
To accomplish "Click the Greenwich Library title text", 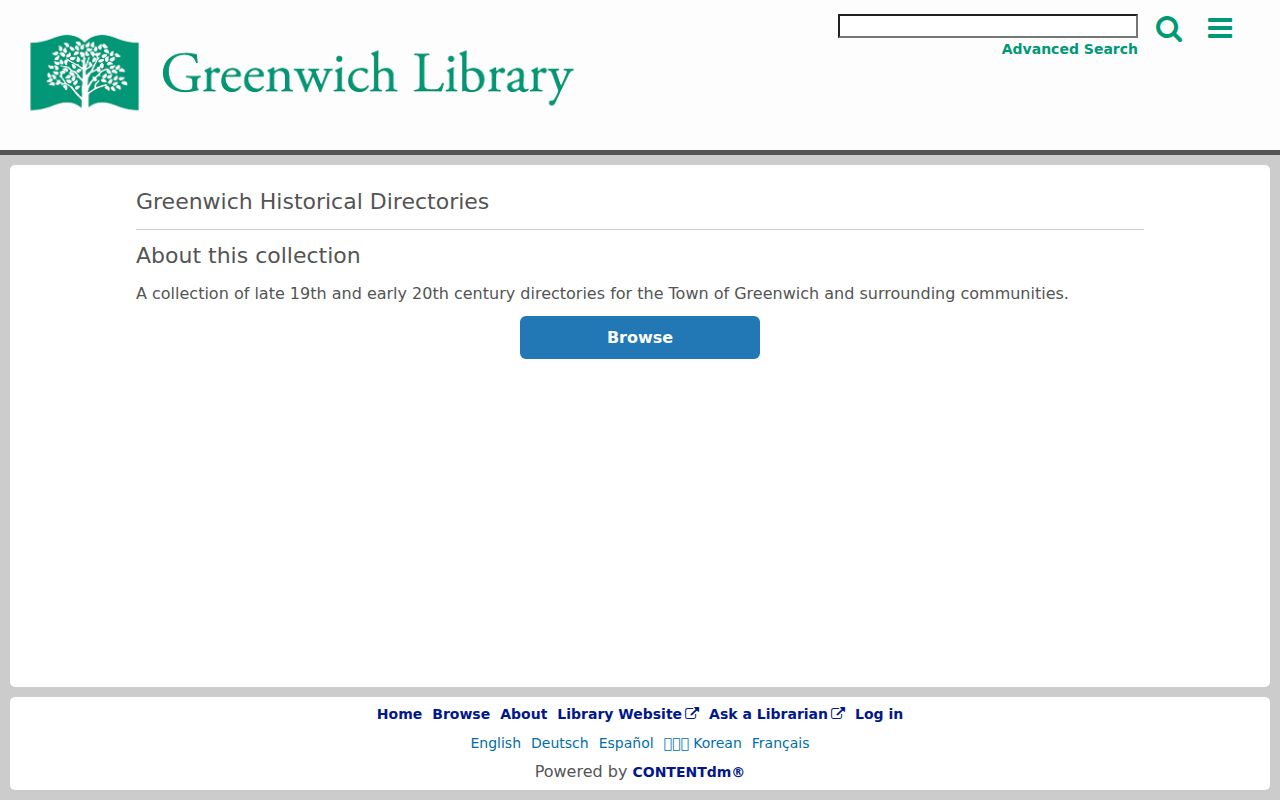I will [x=367, y=75].
